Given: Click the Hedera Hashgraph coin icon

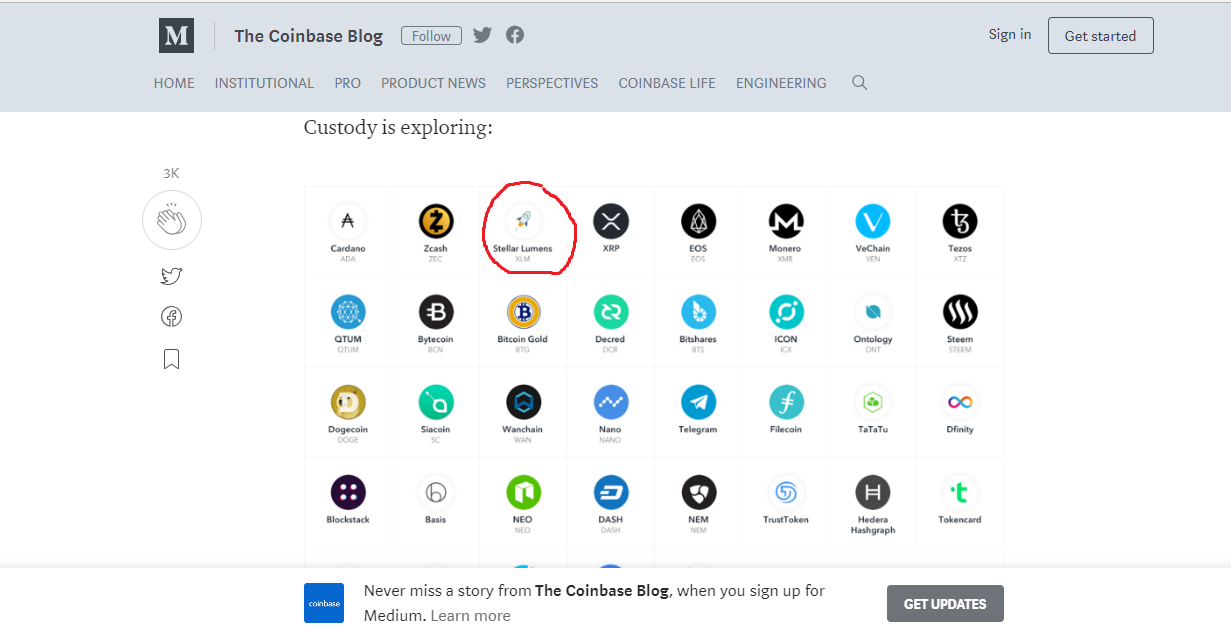Looking at the screenshot, I should pyautogui.click(x=873, y=492).
